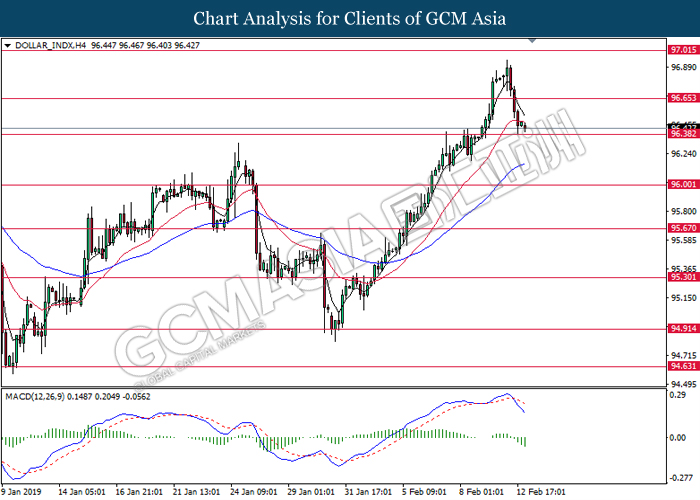Click the 12 Feb 17:01 time label
This screenshot has height=500, width=700.
tap(541, 492)
